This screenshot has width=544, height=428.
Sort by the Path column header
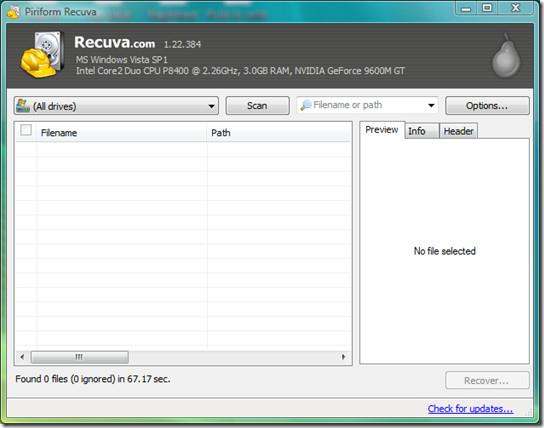[279, 132]
